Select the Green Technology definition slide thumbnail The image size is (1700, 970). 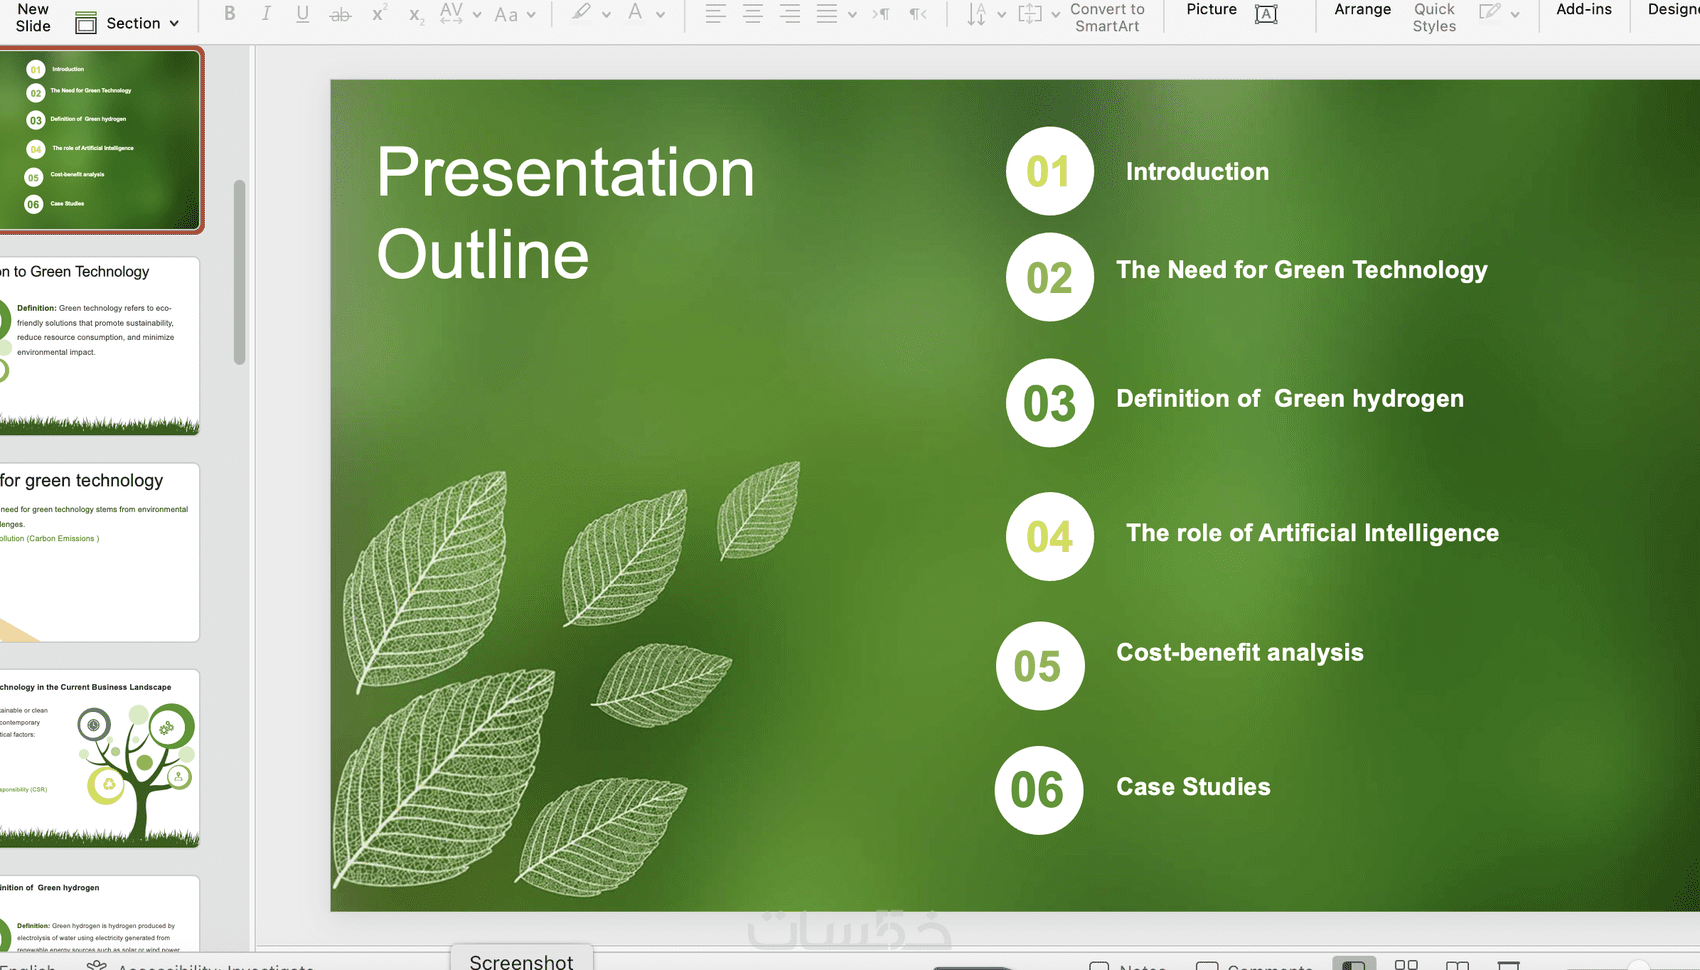click(100, 346)
